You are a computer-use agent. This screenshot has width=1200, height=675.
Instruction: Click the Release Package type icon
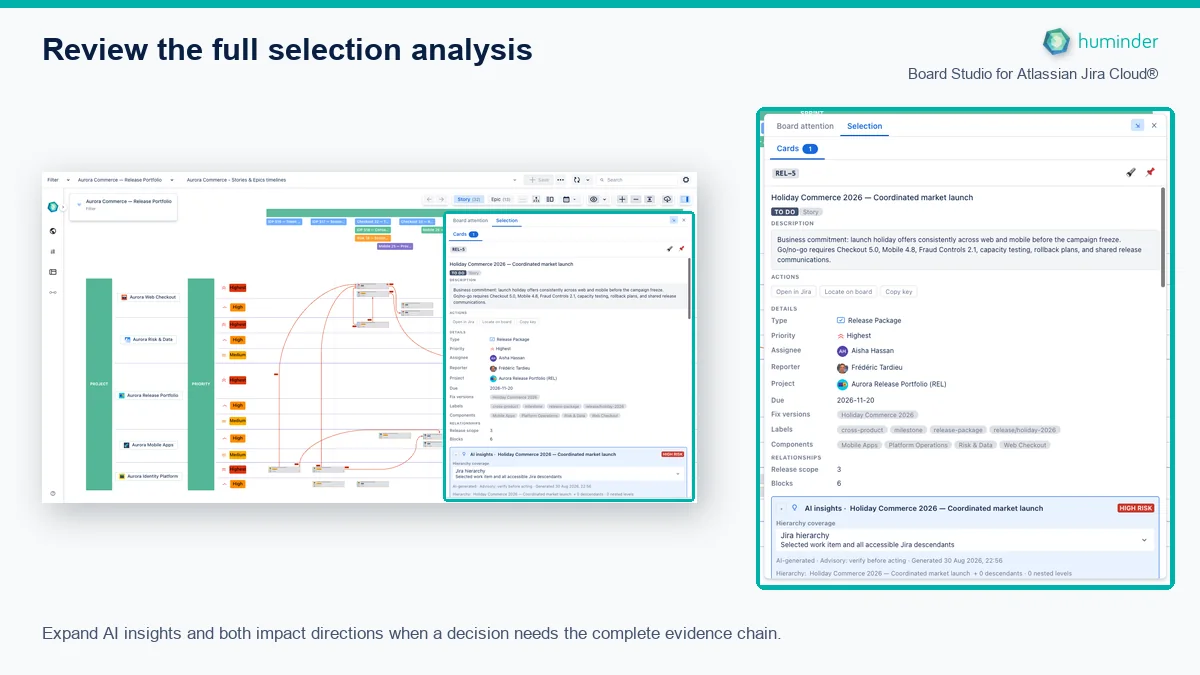(841, 320)
